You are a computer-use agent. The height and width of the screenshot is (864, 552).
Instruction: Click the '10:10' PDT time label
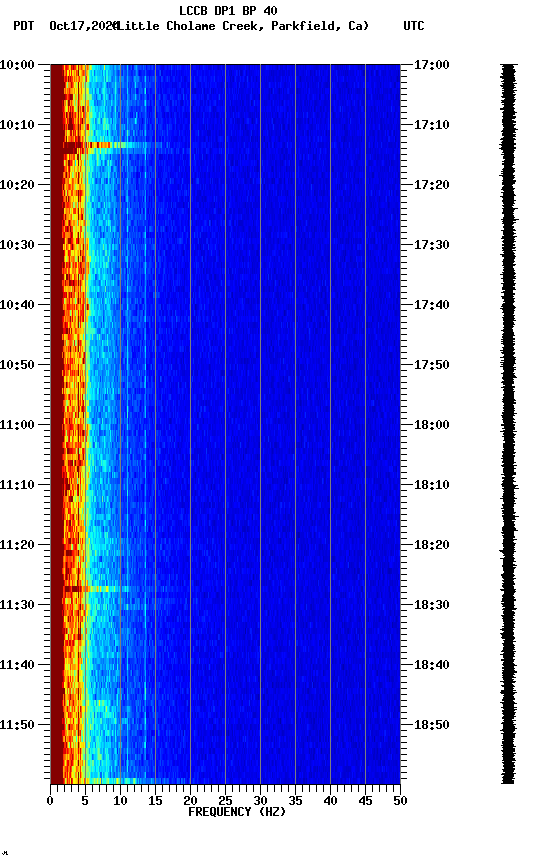point(17,125)
